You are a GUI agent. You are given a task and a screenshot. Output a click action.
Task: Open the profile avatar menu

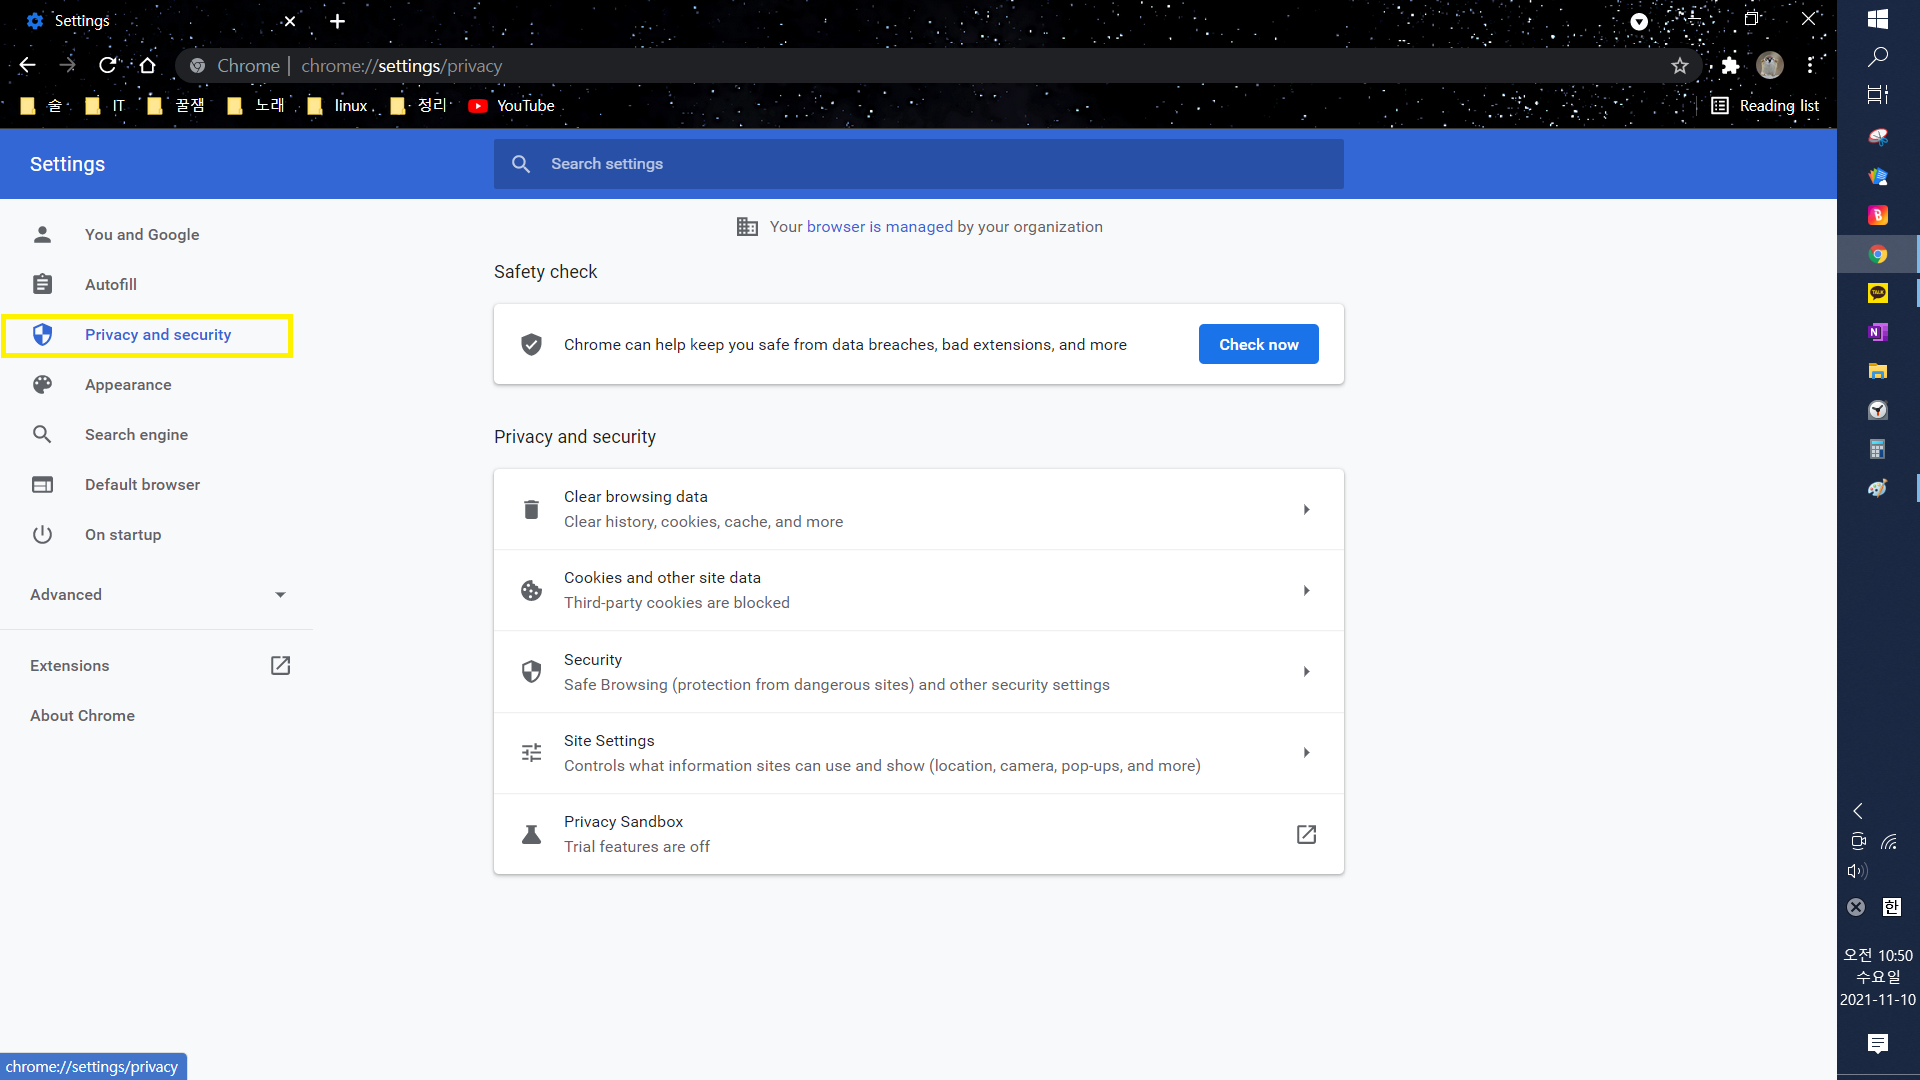(x=1770, y=65)
